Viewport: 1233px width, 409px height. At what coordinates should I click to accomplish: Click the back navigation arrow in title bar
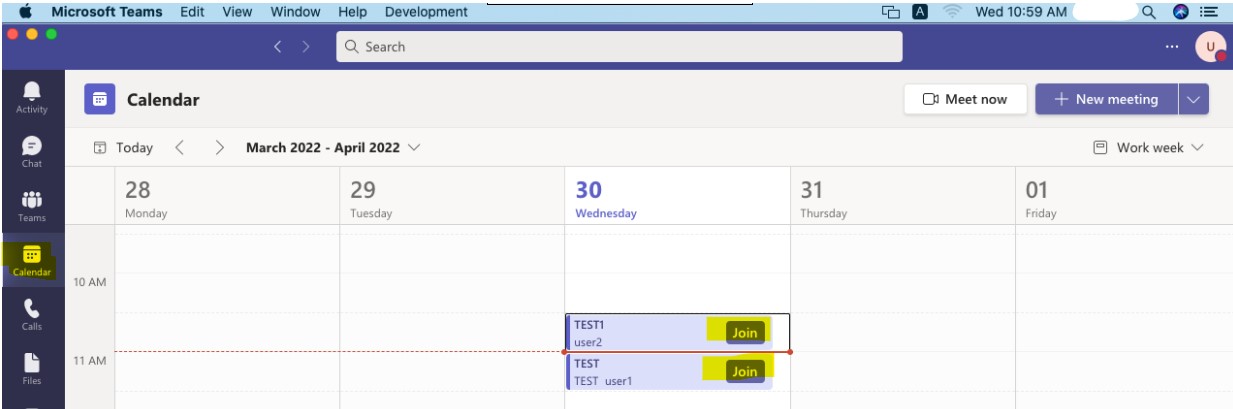click(x=279, y=46)
